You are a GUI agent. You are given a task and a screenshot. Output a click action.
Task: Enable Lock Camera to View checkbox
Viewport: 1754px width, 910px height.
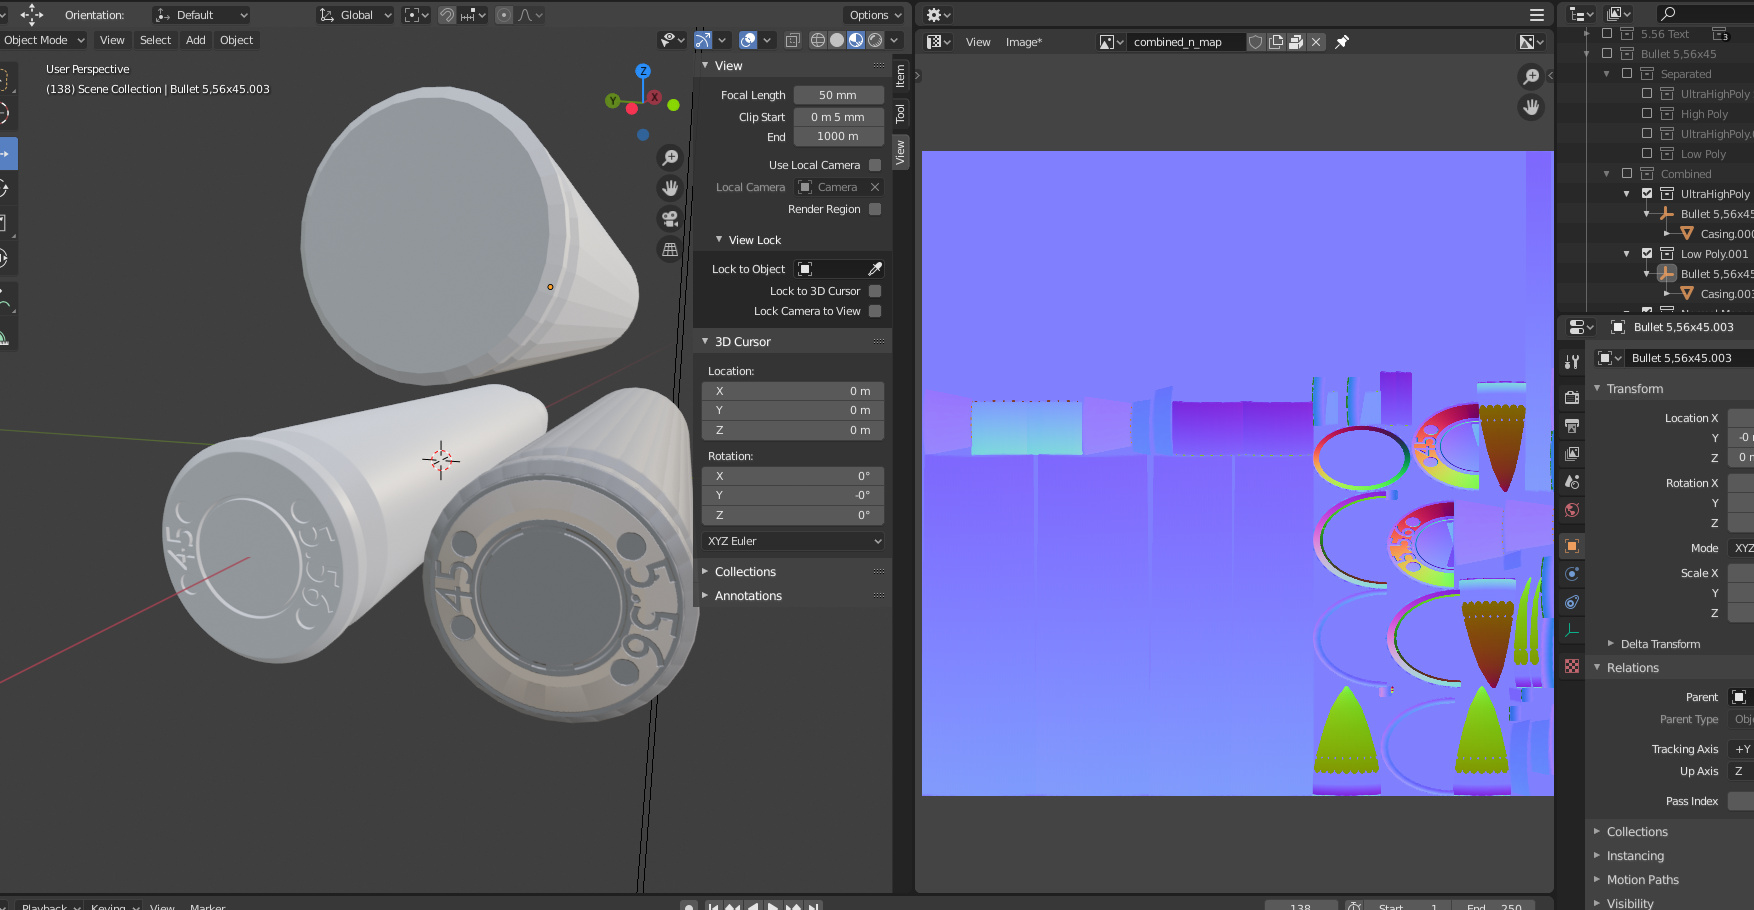coord(875,311)
